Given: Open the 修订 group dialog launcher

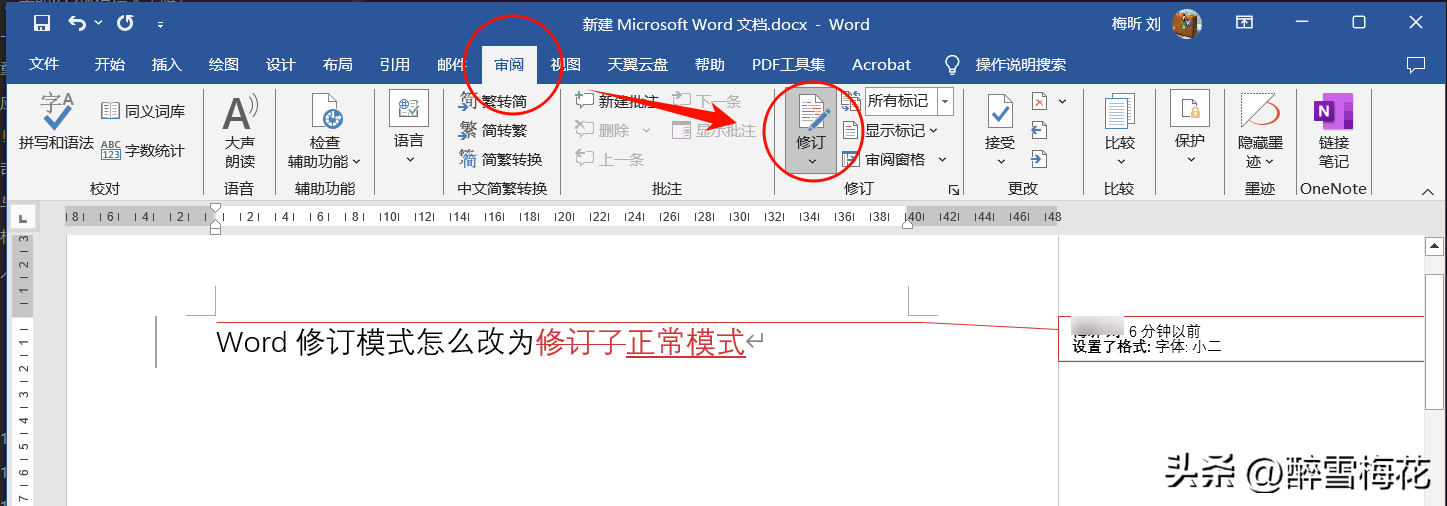Looking at the screenshot, I should [x=954, y=189].
